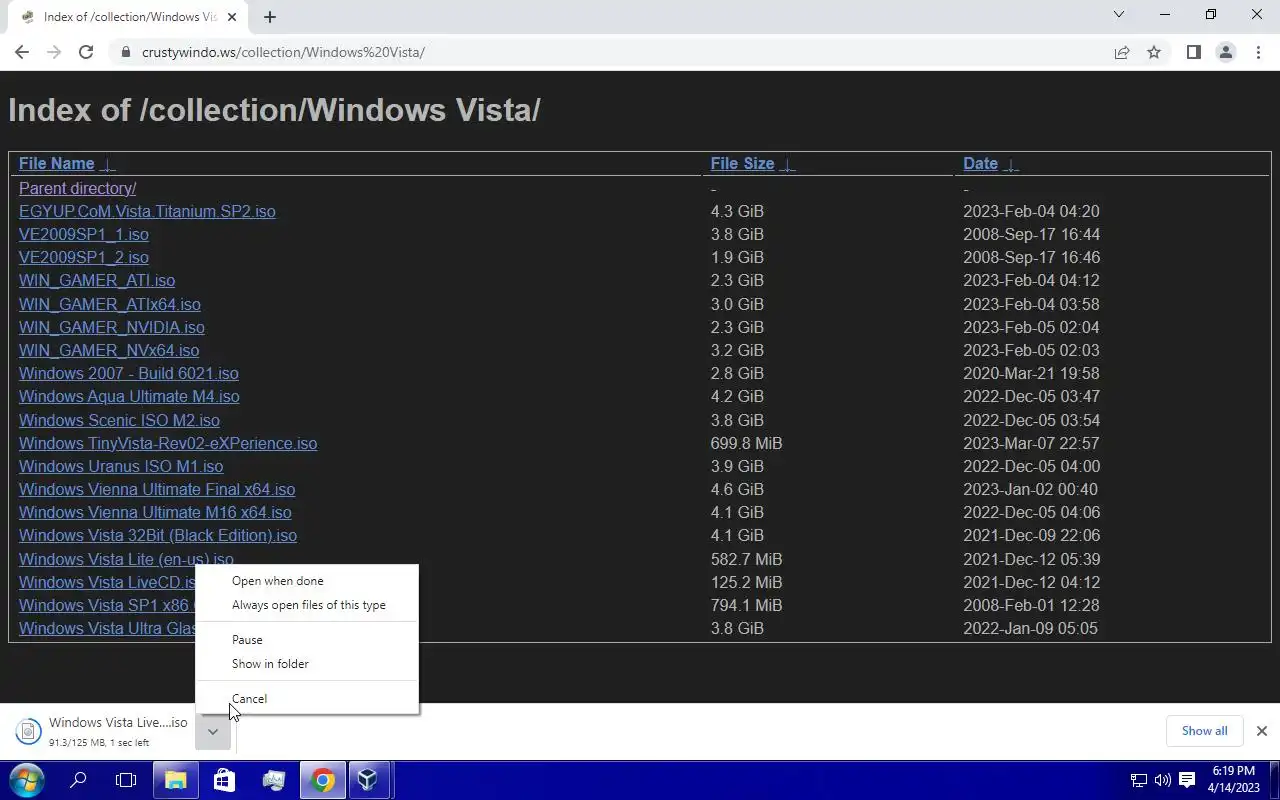Download Windows 2007 - Build 6021.iso
1280x800 pixels.
click(128, 373)
